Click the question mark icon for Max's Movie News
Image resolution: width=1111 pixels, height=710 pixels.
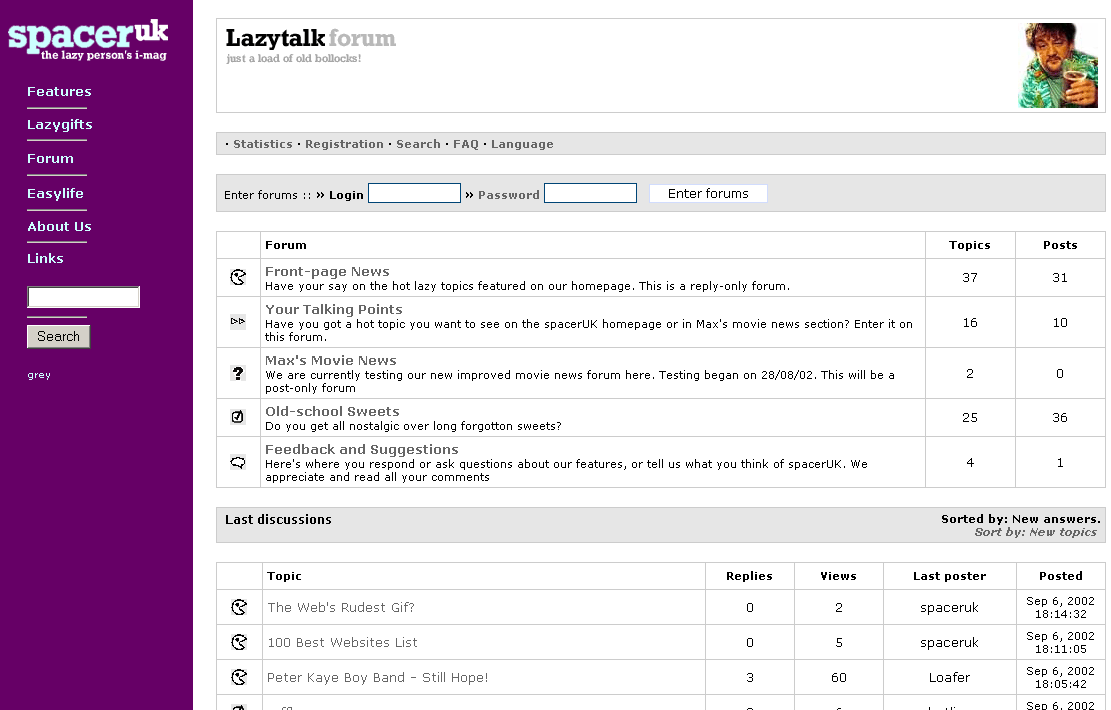(x=238, y=373)
